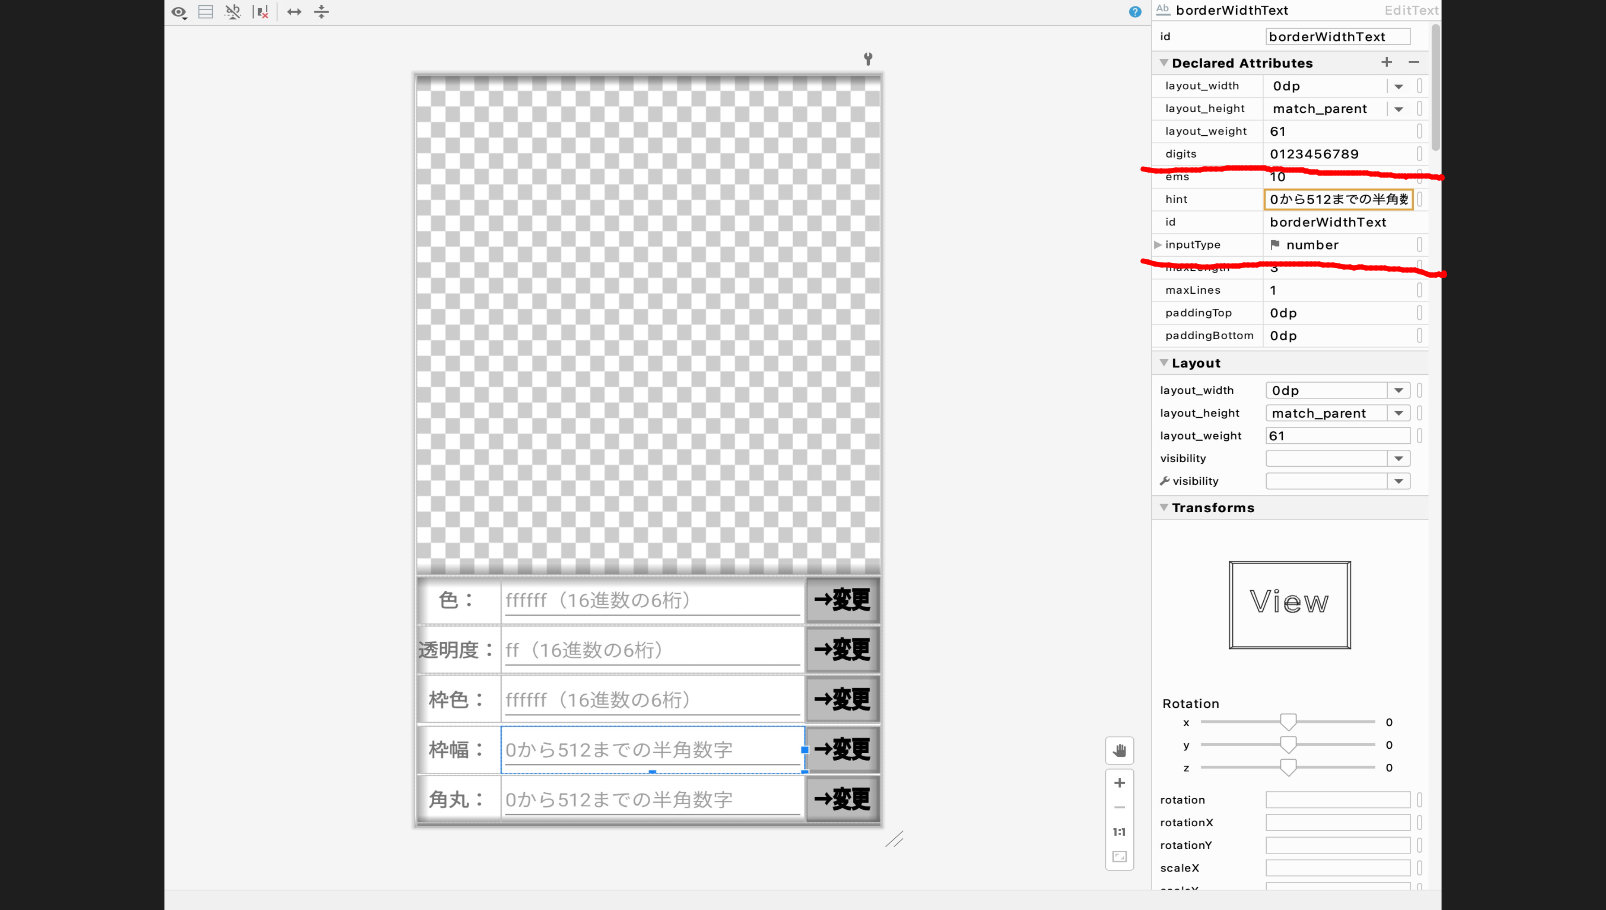Zoom out with the minus button
The height and width of the screenshot is (910, 1606).
pyautogui.click(x=1119, y=807)
